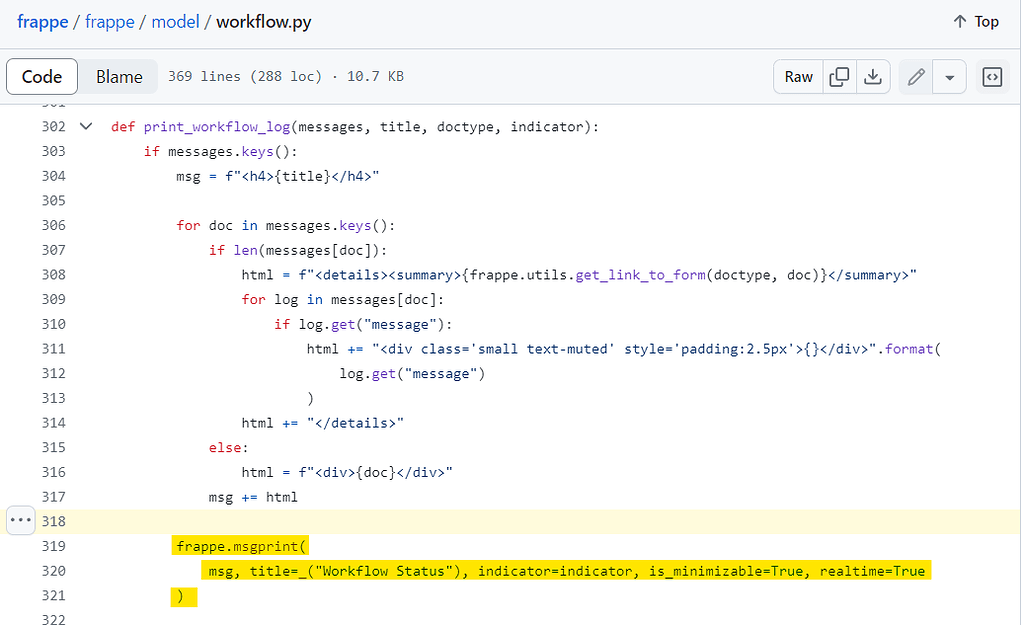Select line number 310
This screenshot has width=1024, height=625.
coord(54,324)
